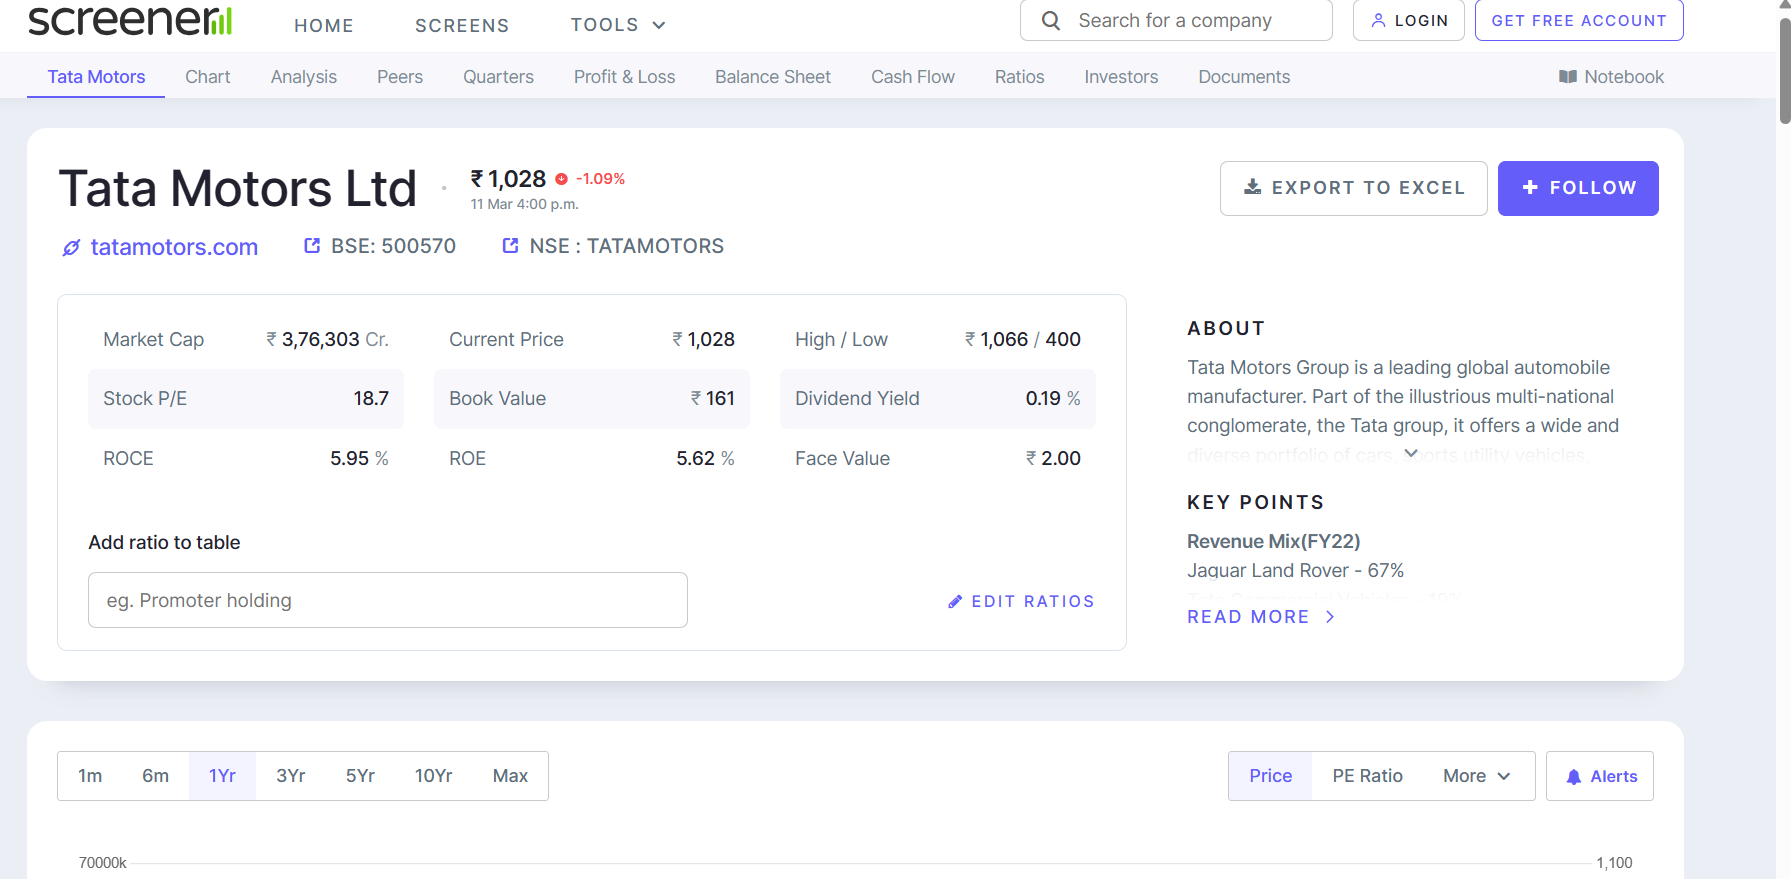Screen dimensions: 1791x879
Task: Open the Ratios tab
Action: pos(1019,77)
